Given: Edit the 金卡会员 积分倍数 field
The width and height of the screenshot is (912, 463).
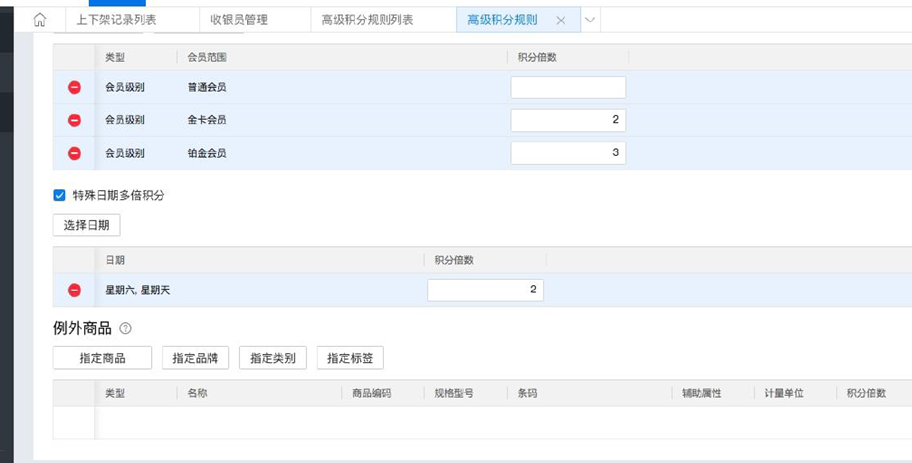Looking at the screenshot, I should point(568,120).
